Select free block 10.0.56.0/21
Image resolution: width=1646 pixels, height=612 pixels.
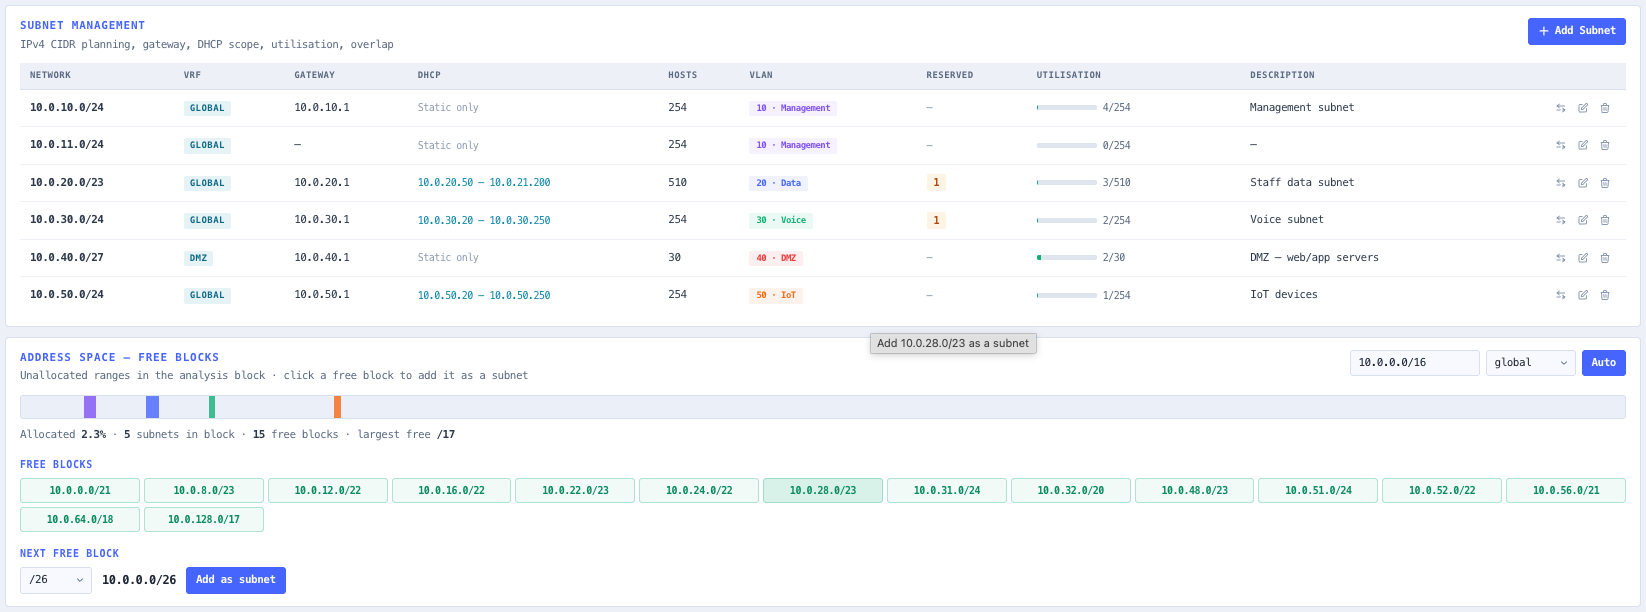click(x=1566, y=490)
